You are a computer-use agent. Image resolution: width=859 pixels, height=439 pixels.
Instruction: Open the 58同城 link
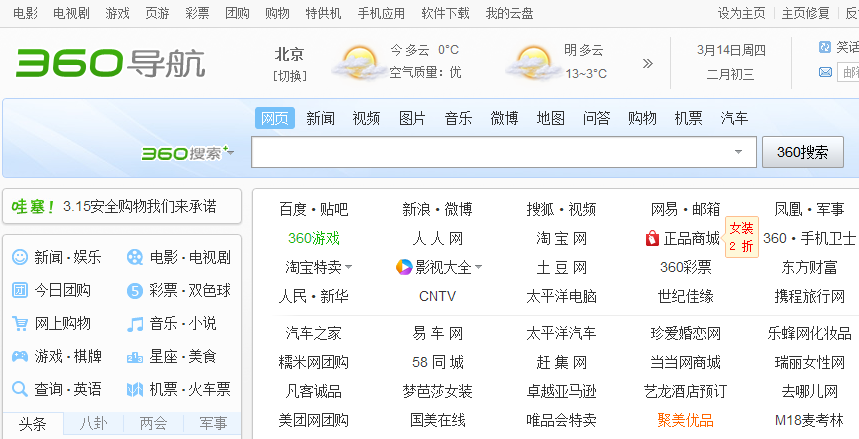[x=438, y=362]
